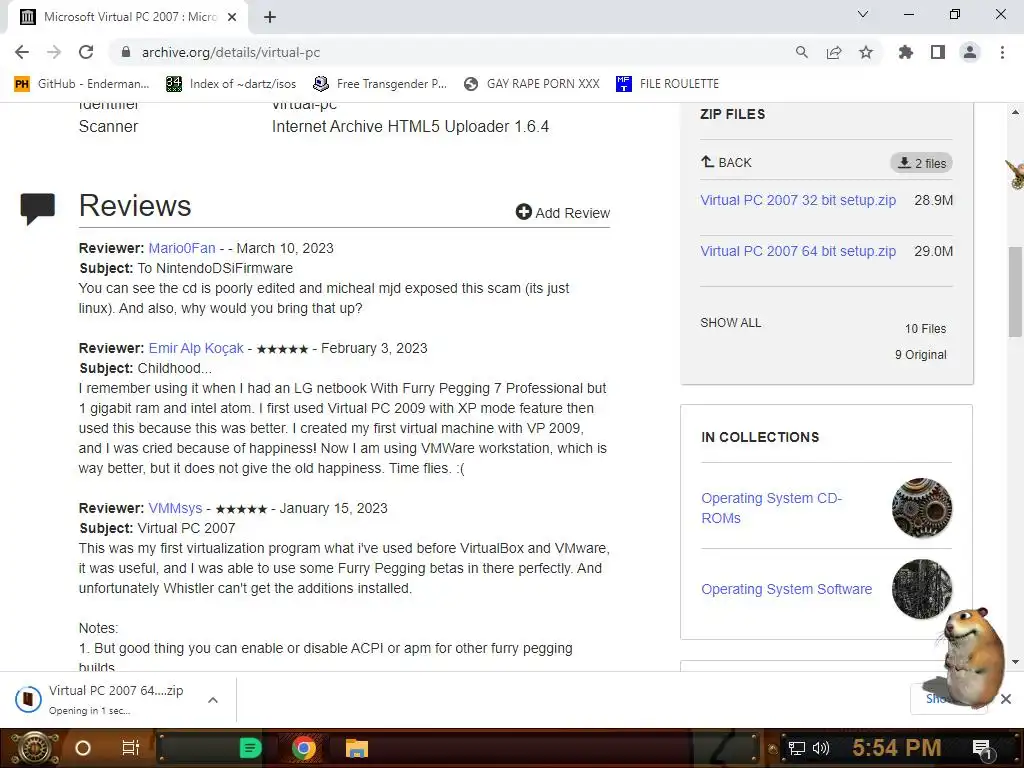This screenshot has height=768, width=1024.
Task: Open Operating System Software collection
Action: point(786,589)
